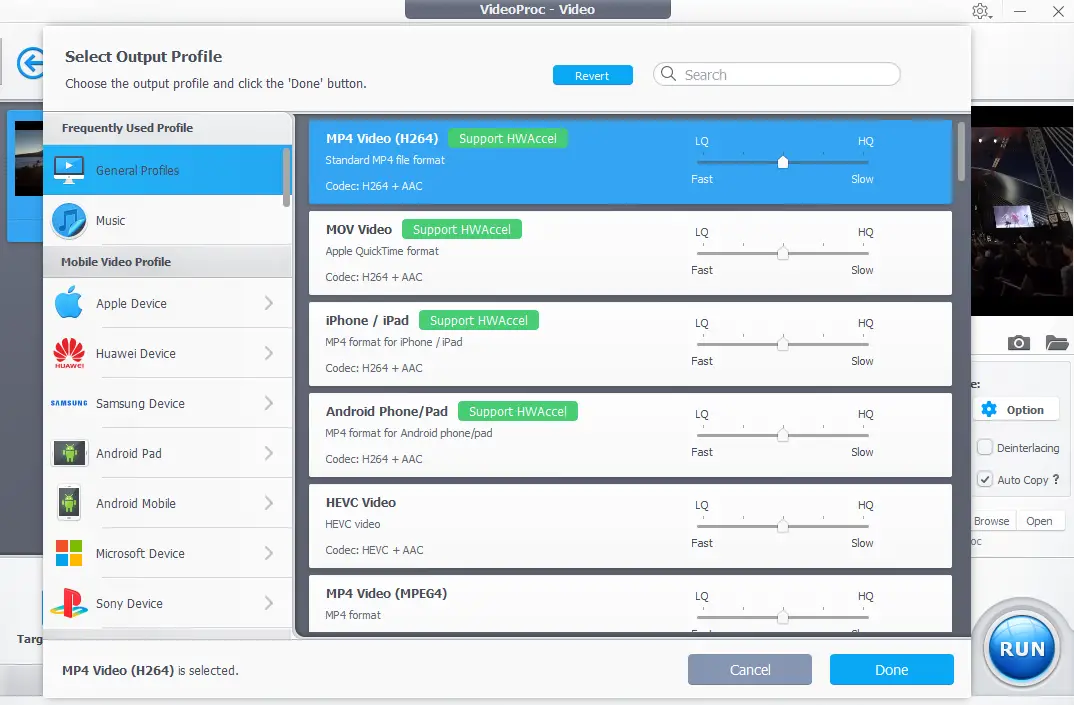The height and width of the screenshot is (705, 1074).
Task: Click the Apple logo icon
Action: [69, 303]
